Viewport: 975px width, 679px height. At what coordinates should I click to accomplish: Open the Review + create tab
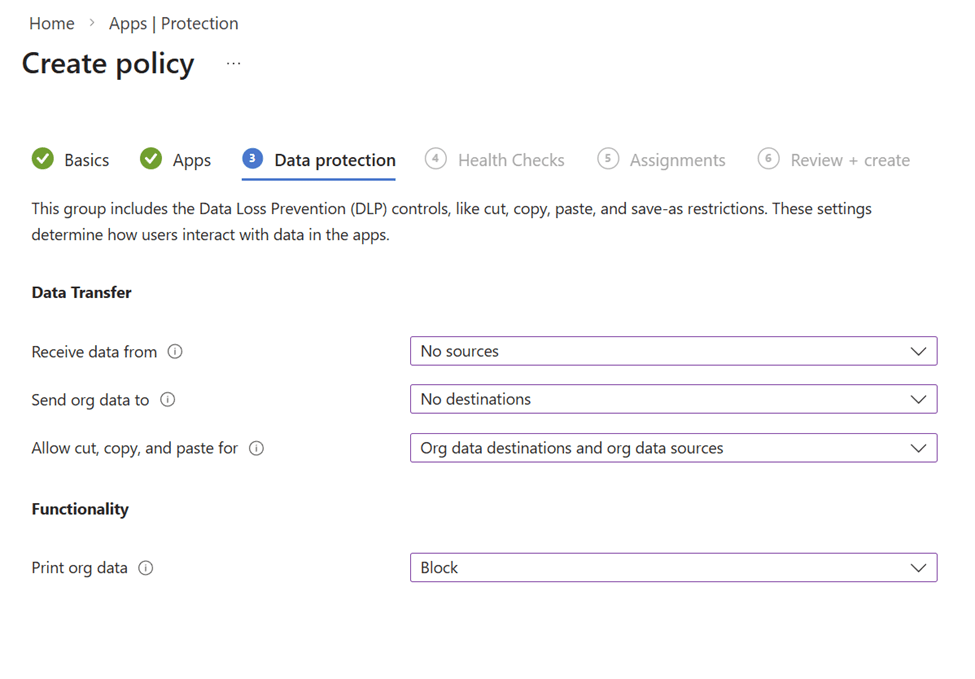click(850, 160)
